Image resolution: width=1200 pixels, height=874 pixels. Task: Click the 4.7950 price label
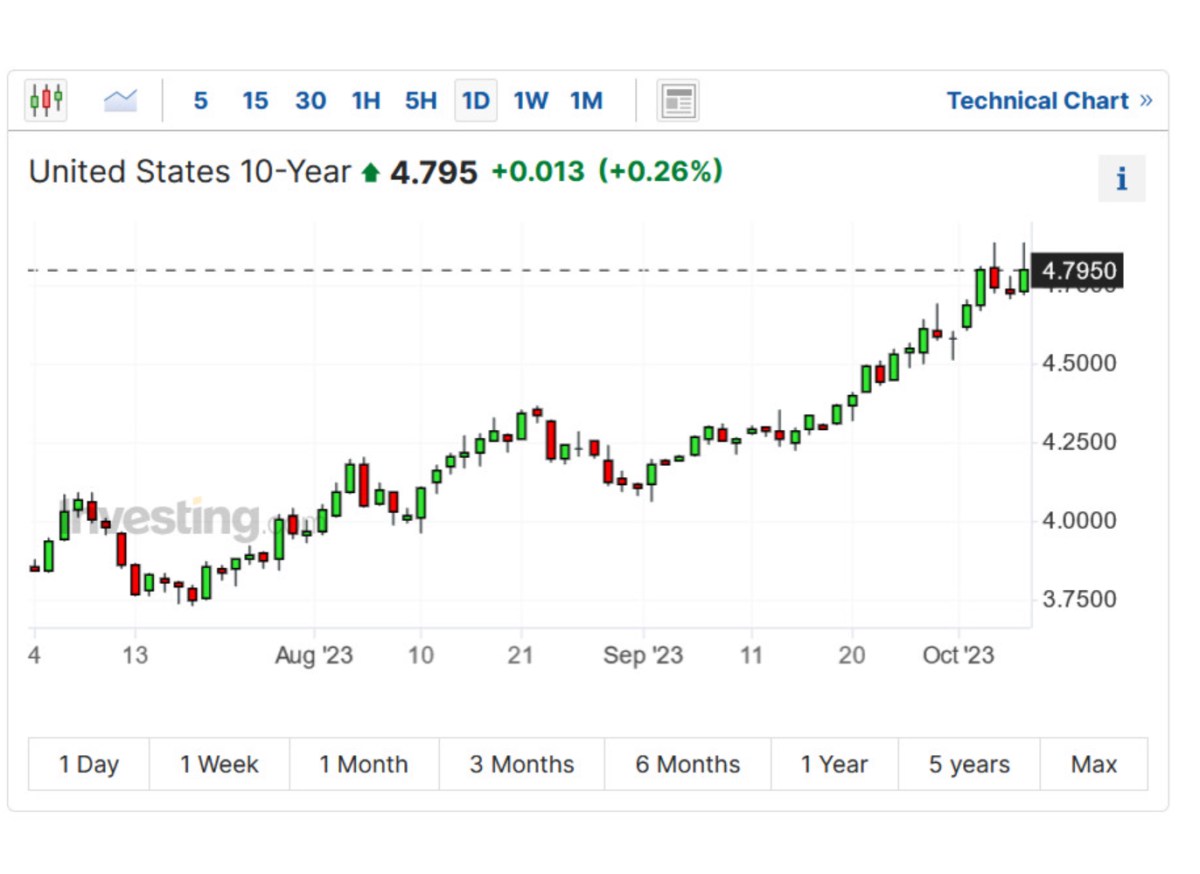pyautogui.click(x=1078, y=271)
